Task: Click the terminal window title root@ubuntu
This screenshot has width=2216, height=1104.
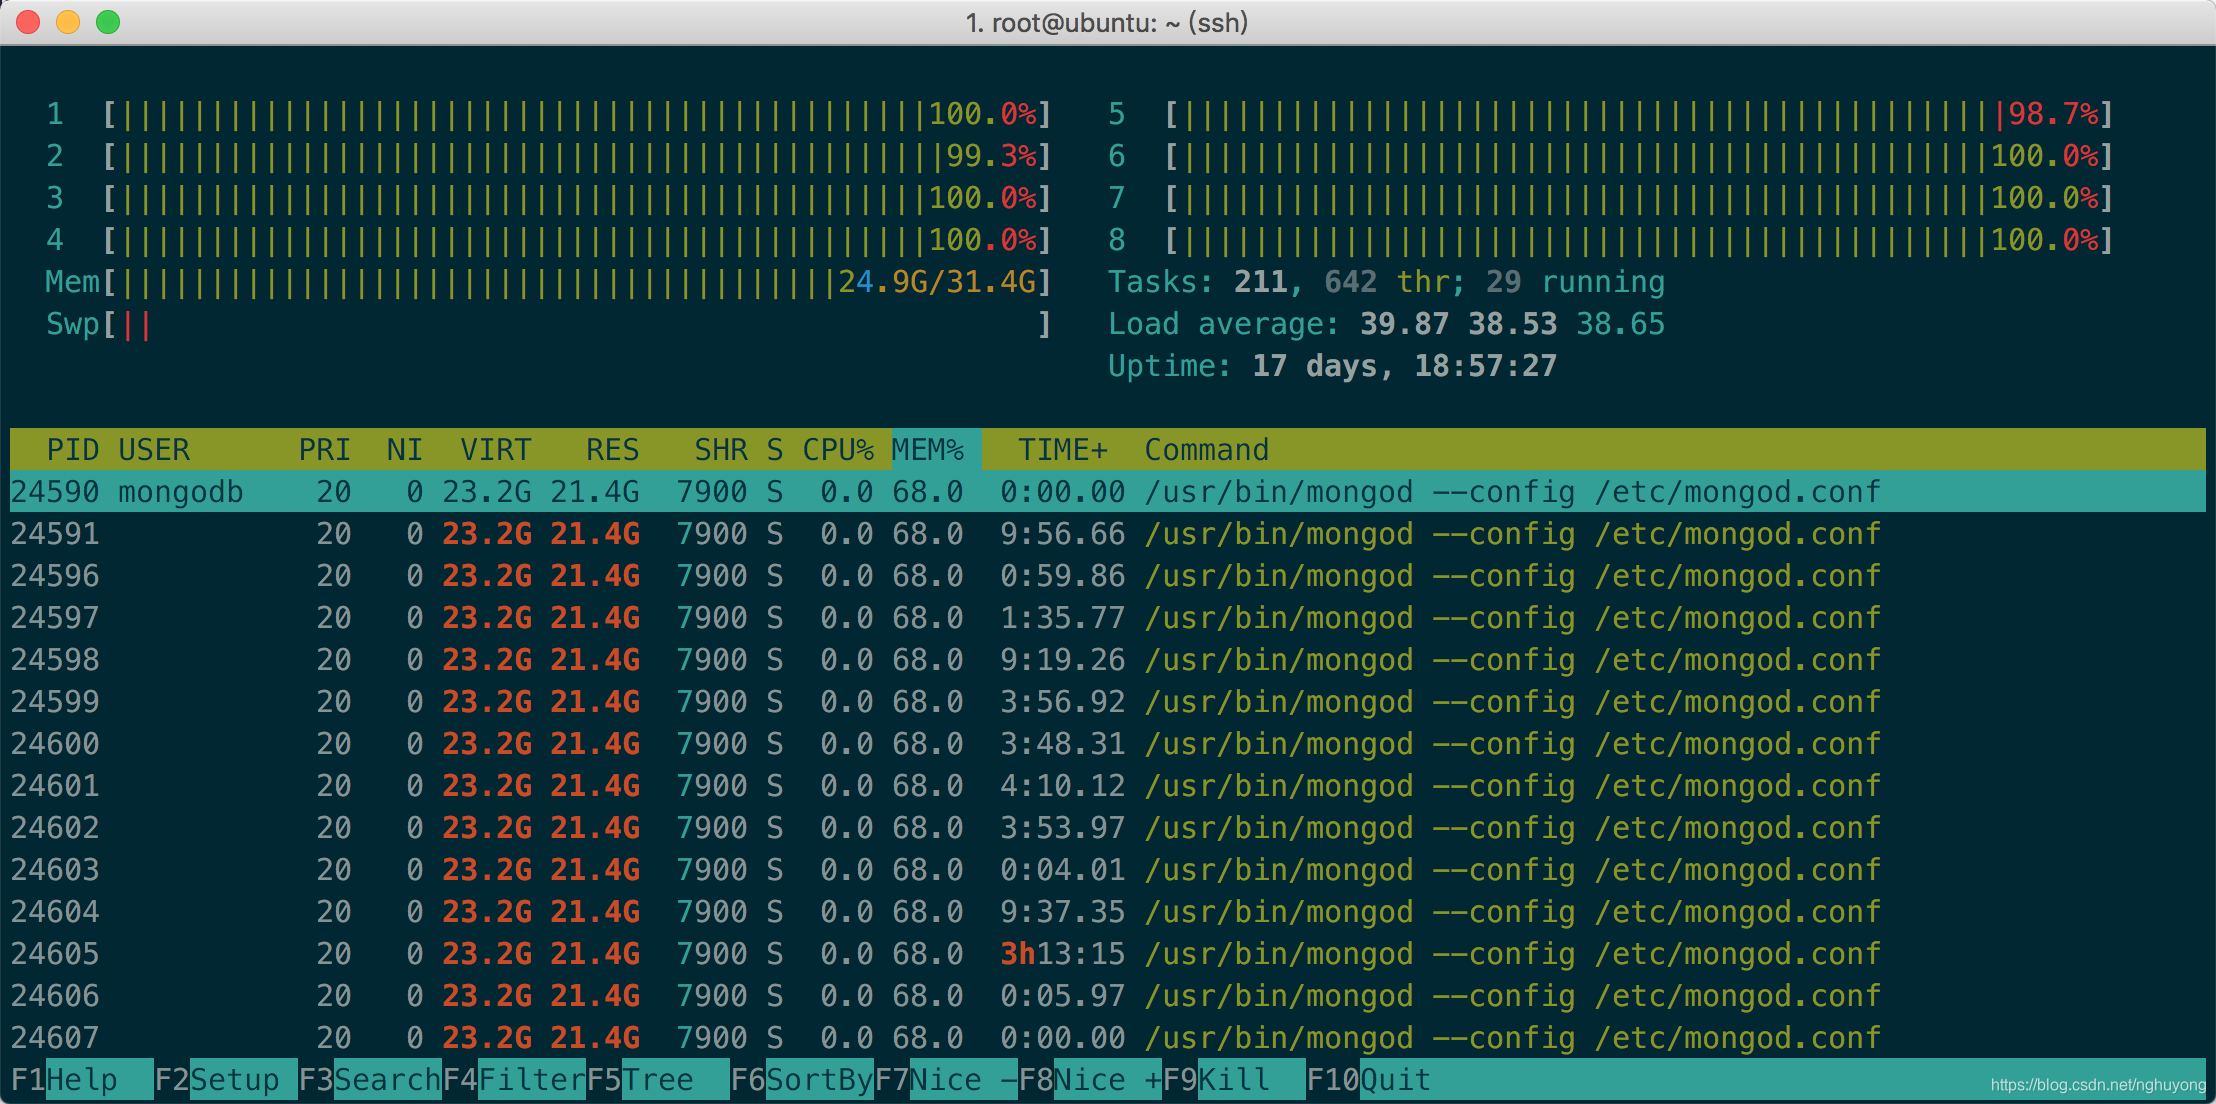Action: [x=1107, y=22]
